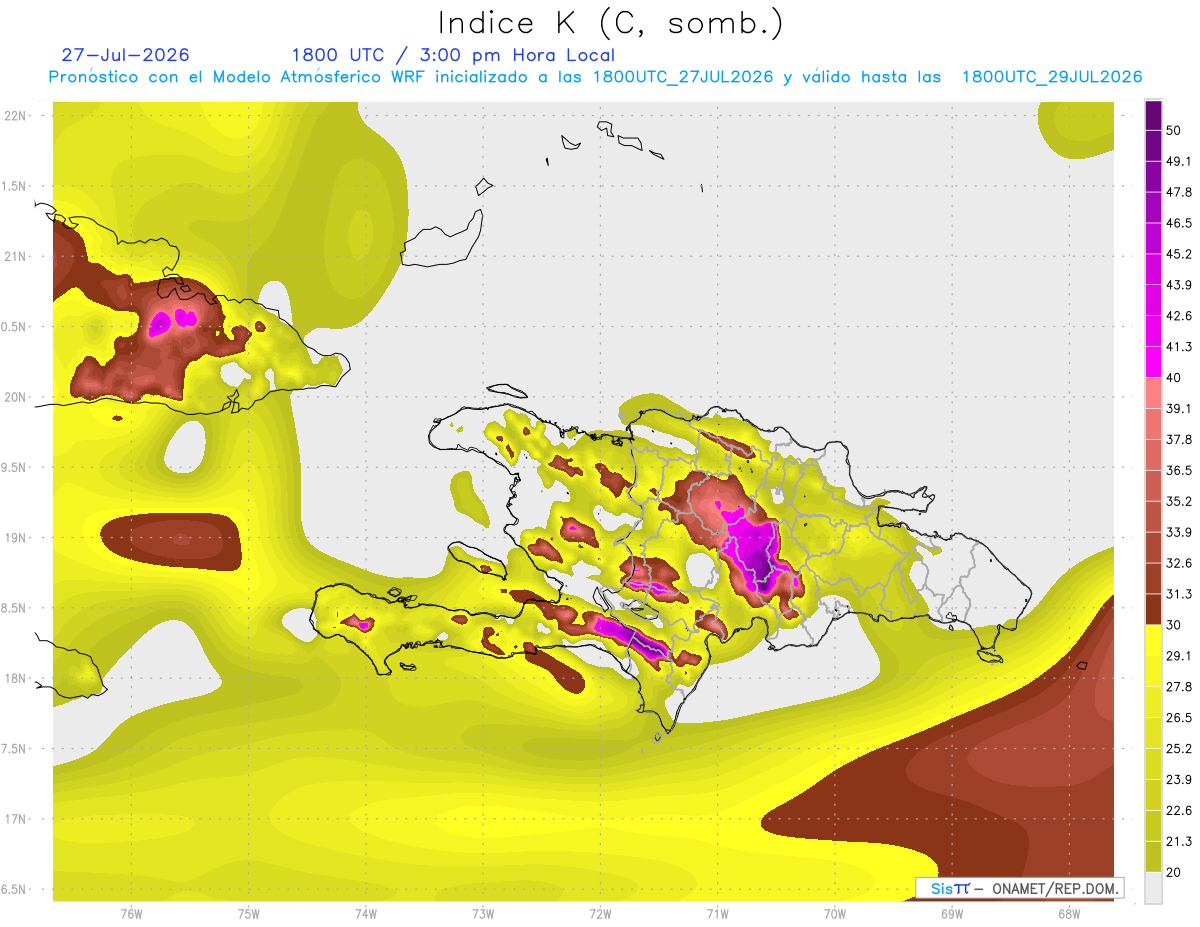Click the '75W' longitude label
Screen dimensions: 1200x927
pyautogui.click(x=249, y=914)
